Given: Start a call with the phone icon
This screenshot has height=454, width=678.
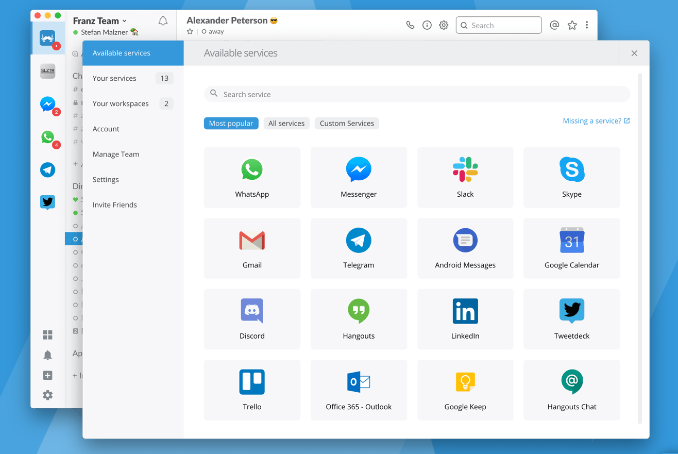Looking at the screenshot, I should click(x=410, y=25).
